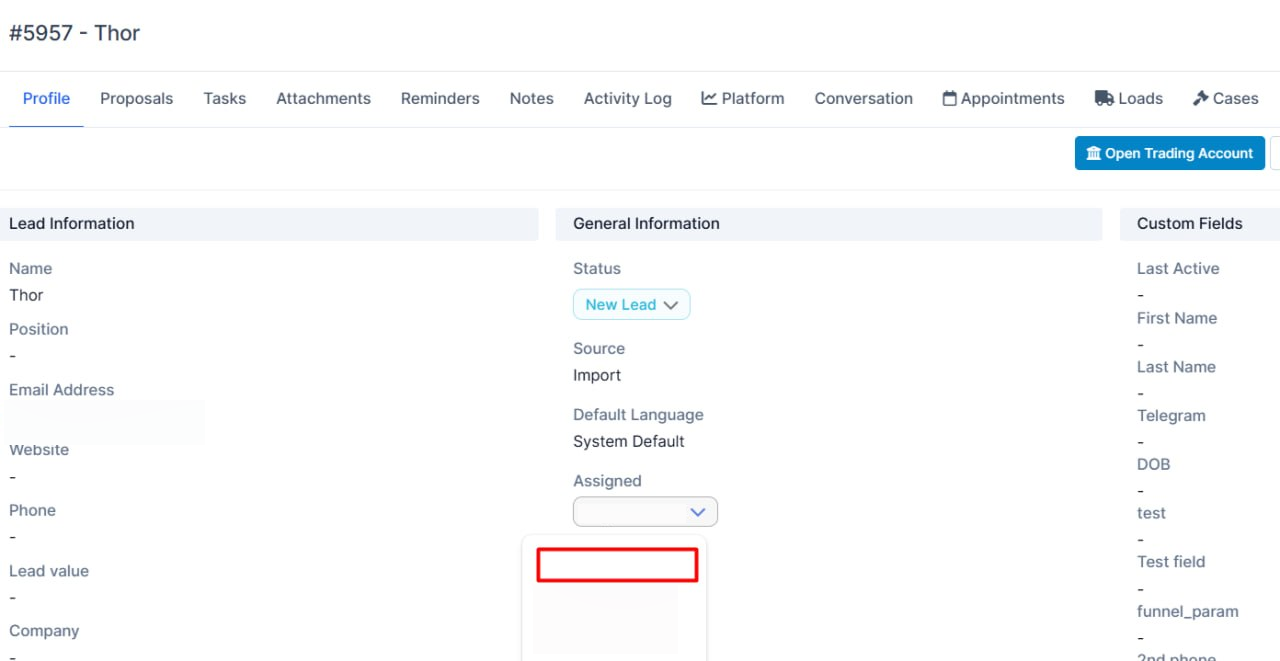Viewport: 1280px width, 661px height.
Task: Open the Proposals tab
Action: (x=136, y=98)
